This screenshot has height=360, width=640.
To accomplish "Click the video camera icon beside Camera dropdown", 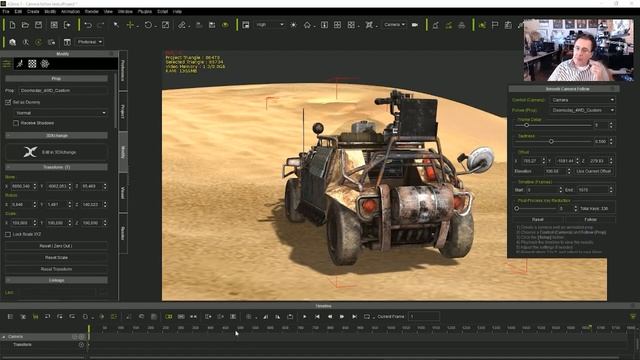I will [415, 25].
